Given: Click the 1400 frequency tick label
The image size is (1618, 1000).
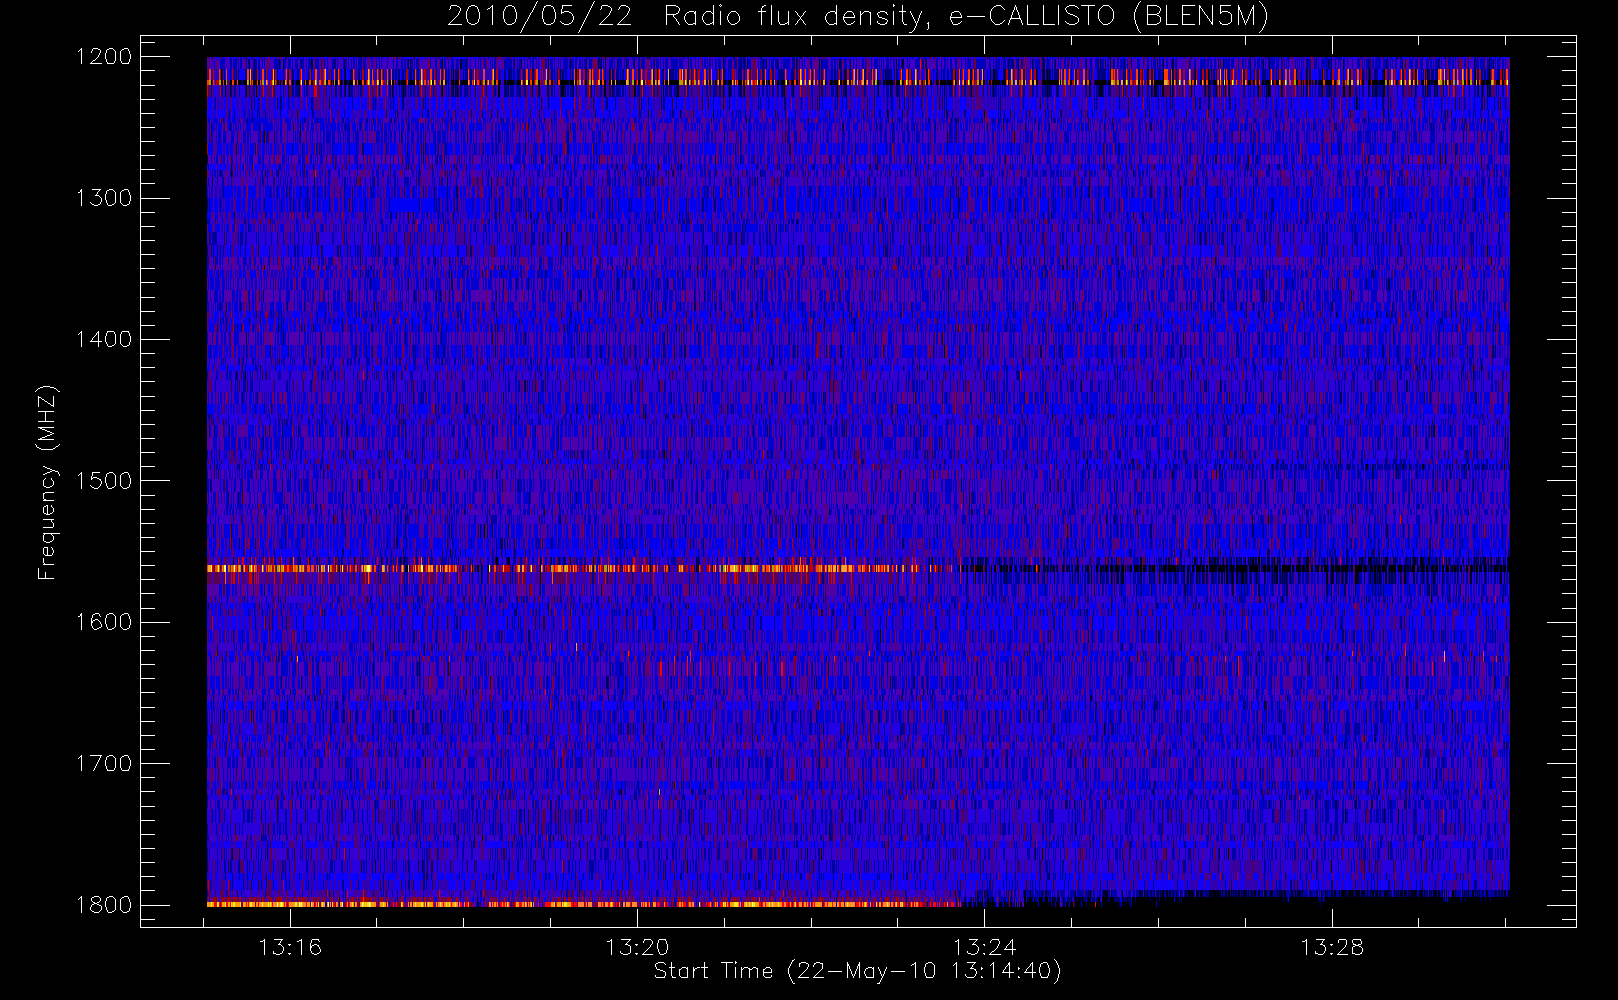Looking at the screenshot, I should [x=105, y=339].
